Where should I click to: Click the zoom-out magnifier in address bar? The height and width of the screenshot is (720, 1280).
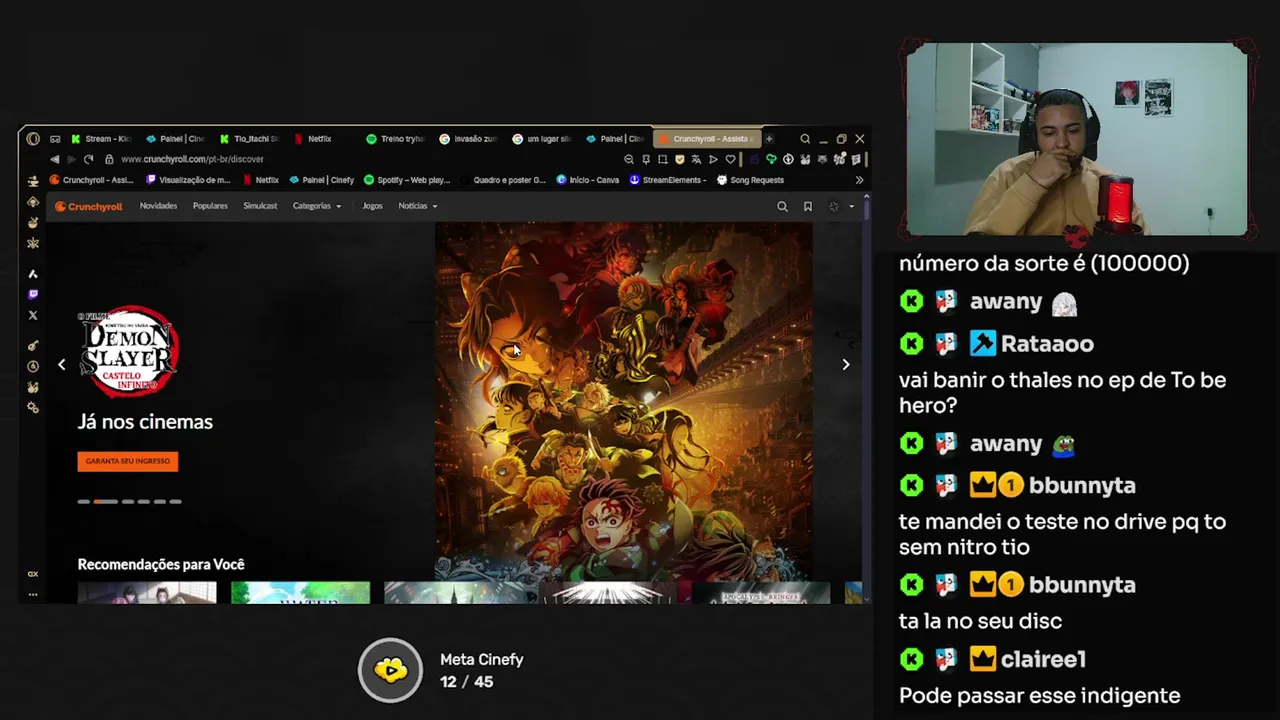tap(629, 159)
